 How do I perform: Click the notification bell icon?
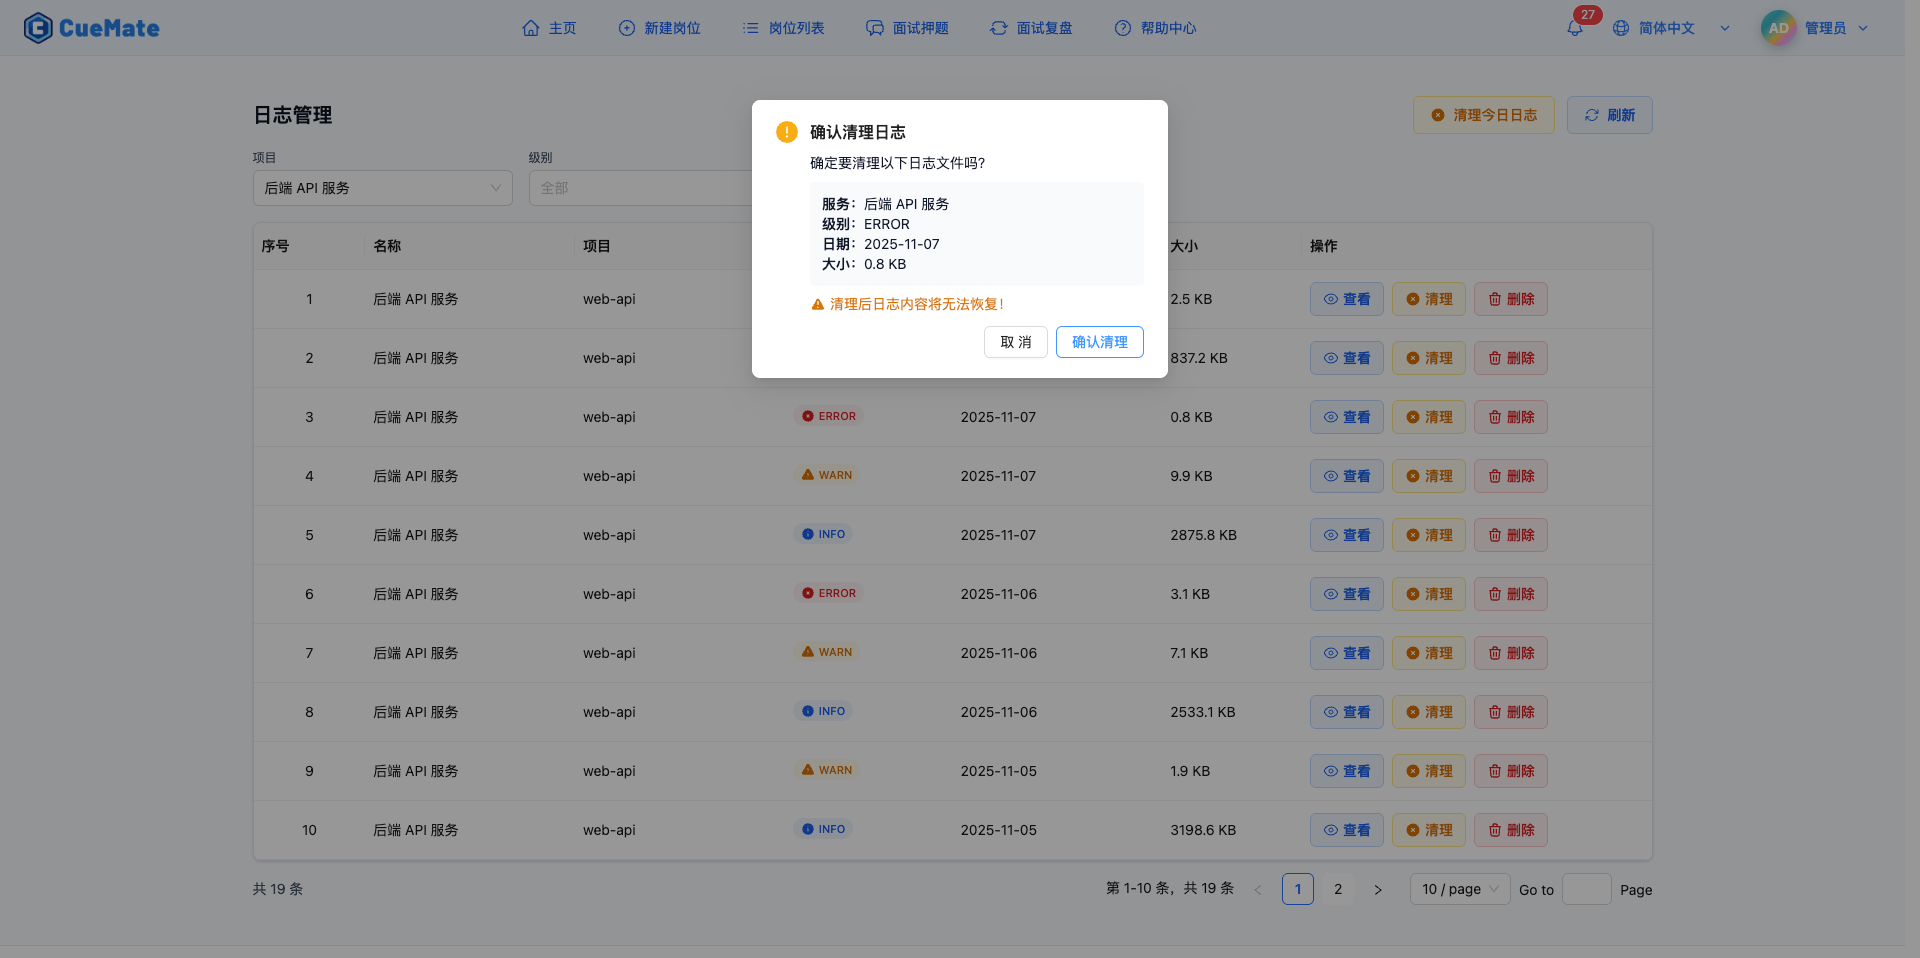pos(1574,27)
